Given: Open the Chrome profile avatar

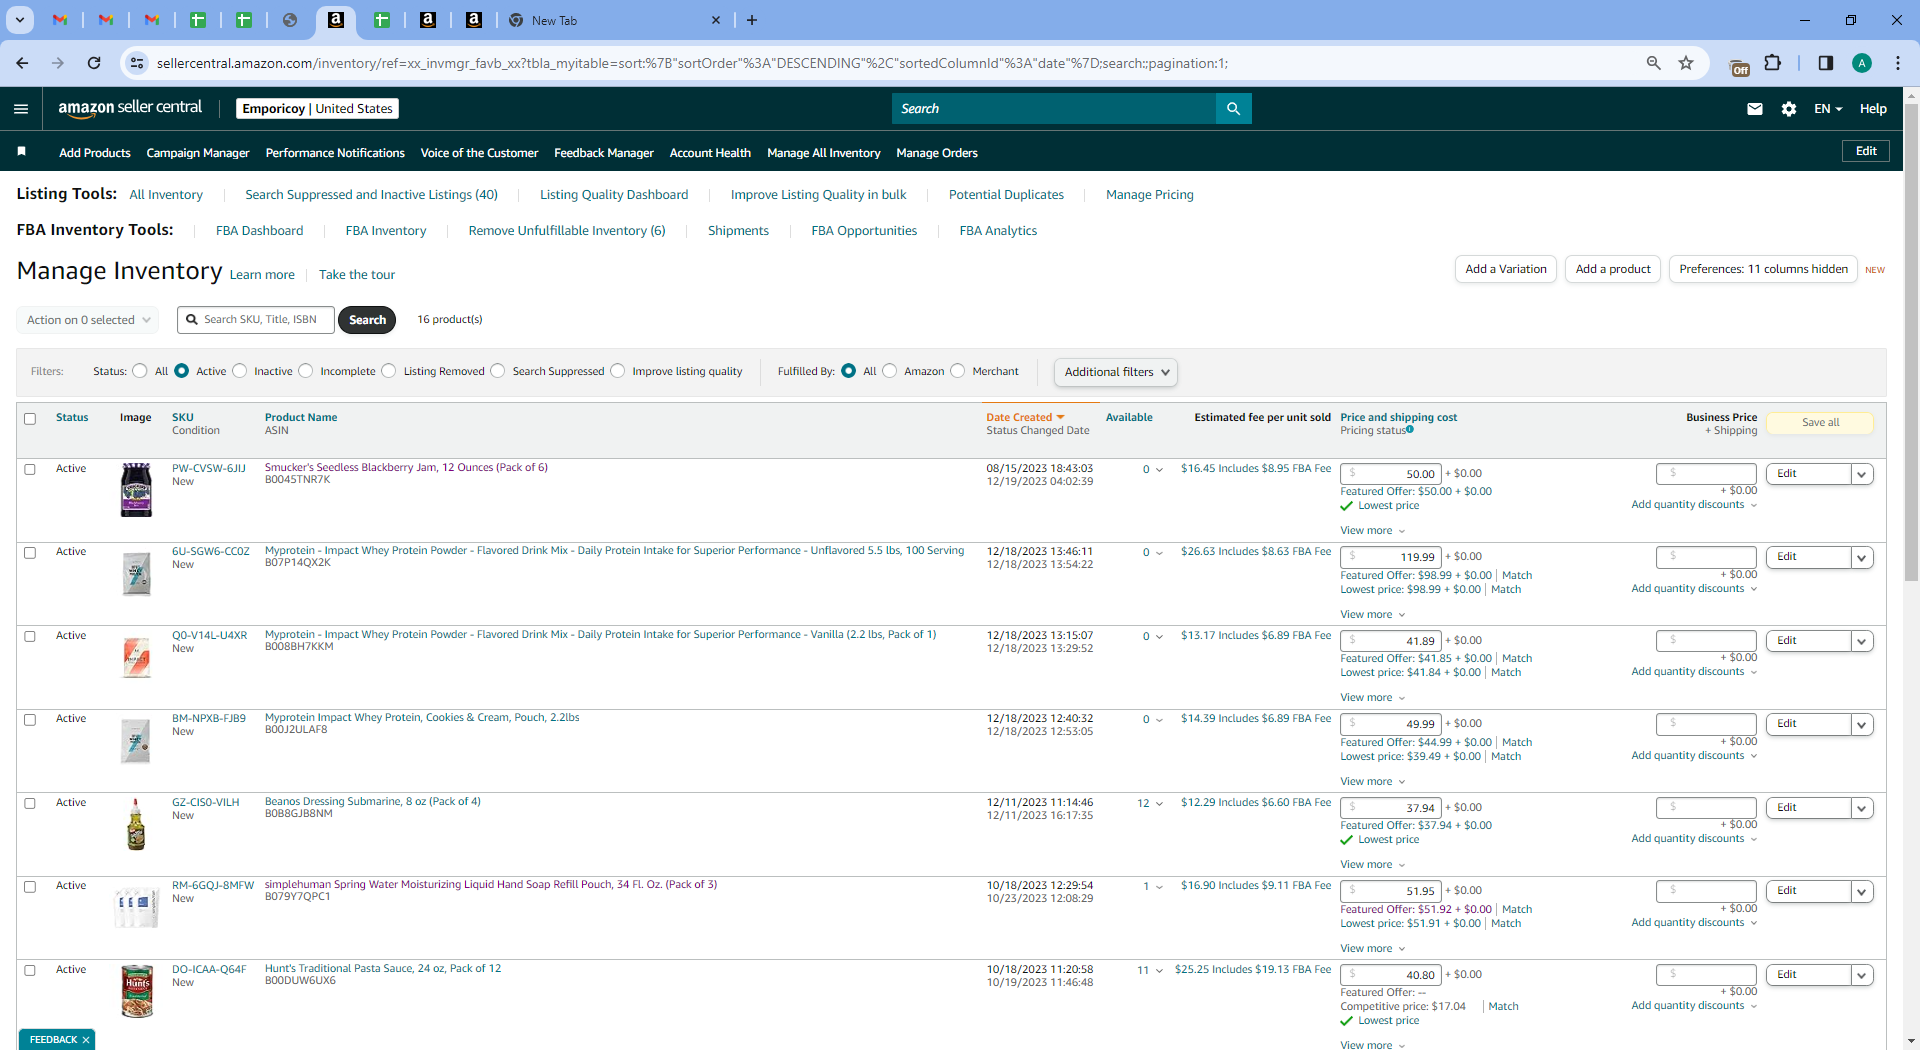Looking at the screenshot, I should [1862, 63].
